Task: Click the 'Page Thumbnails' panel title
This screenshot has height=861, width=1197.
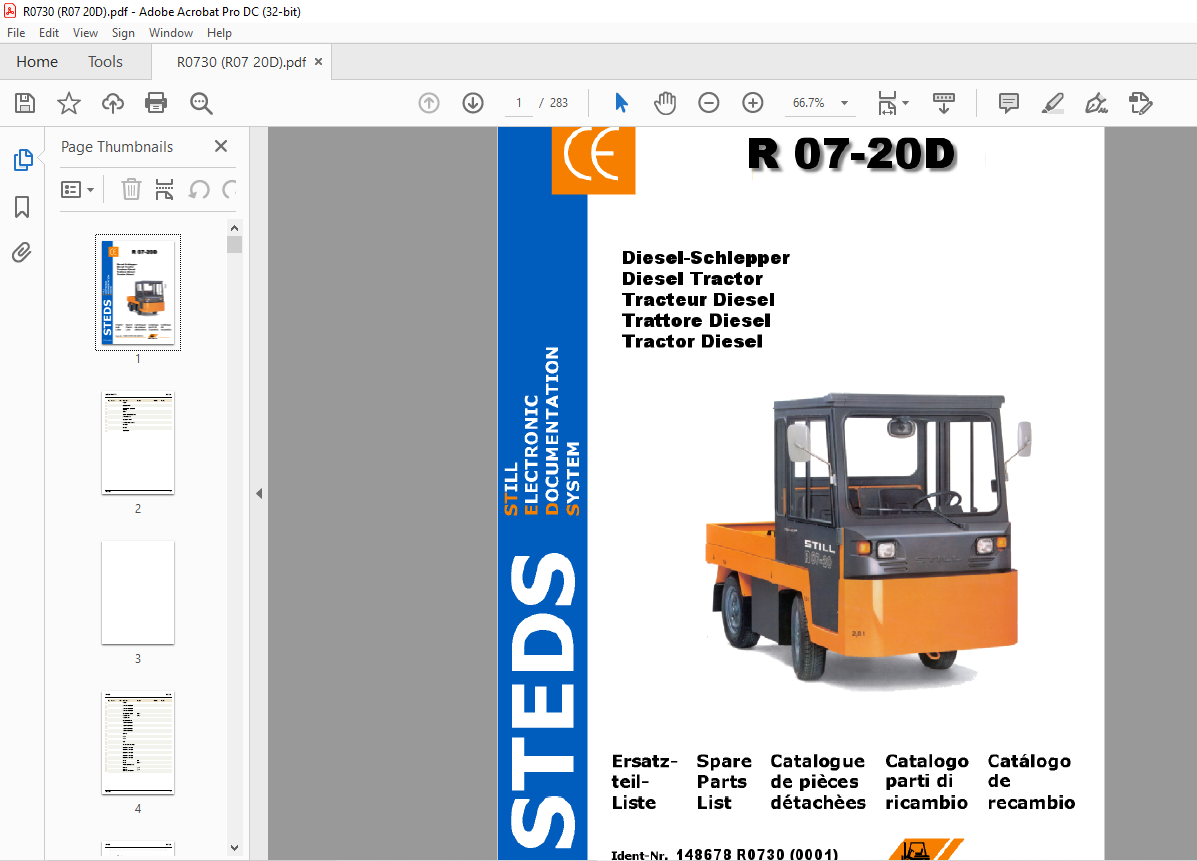Action: (x=117, y=147)
